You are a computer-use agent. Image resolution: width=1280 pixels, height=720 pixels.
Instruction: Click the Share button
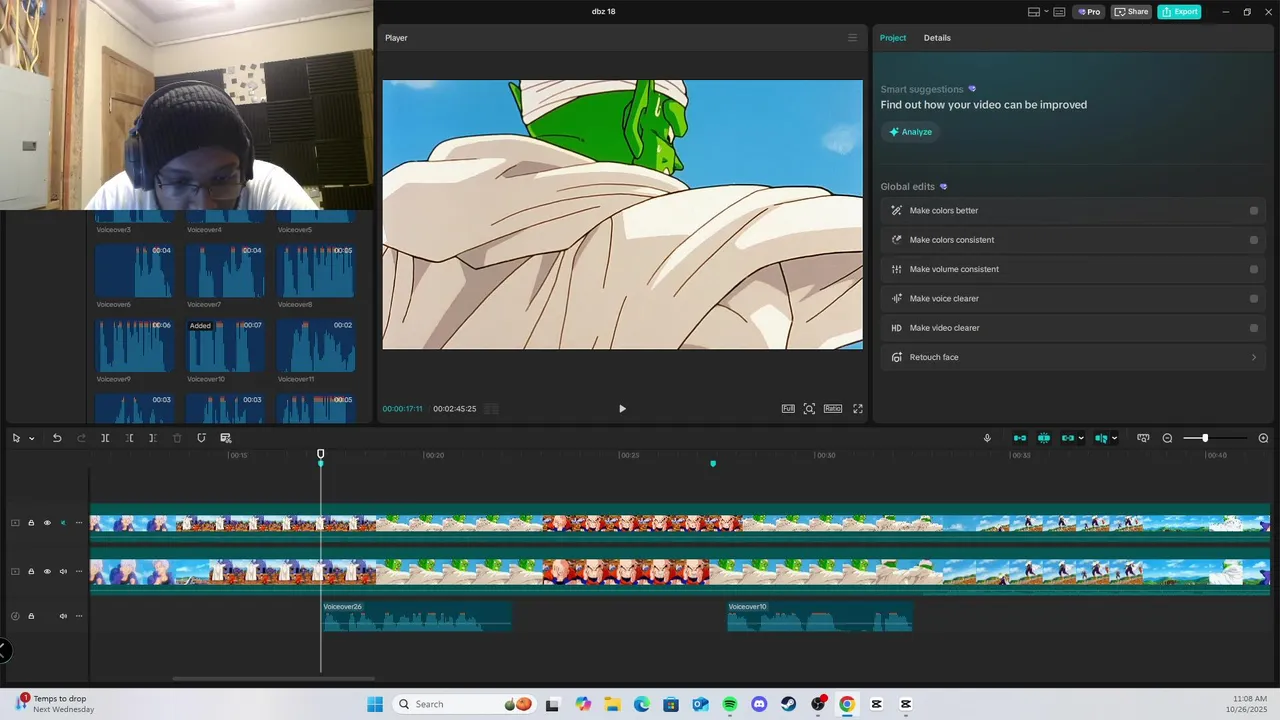click(x=1131, y=12)
